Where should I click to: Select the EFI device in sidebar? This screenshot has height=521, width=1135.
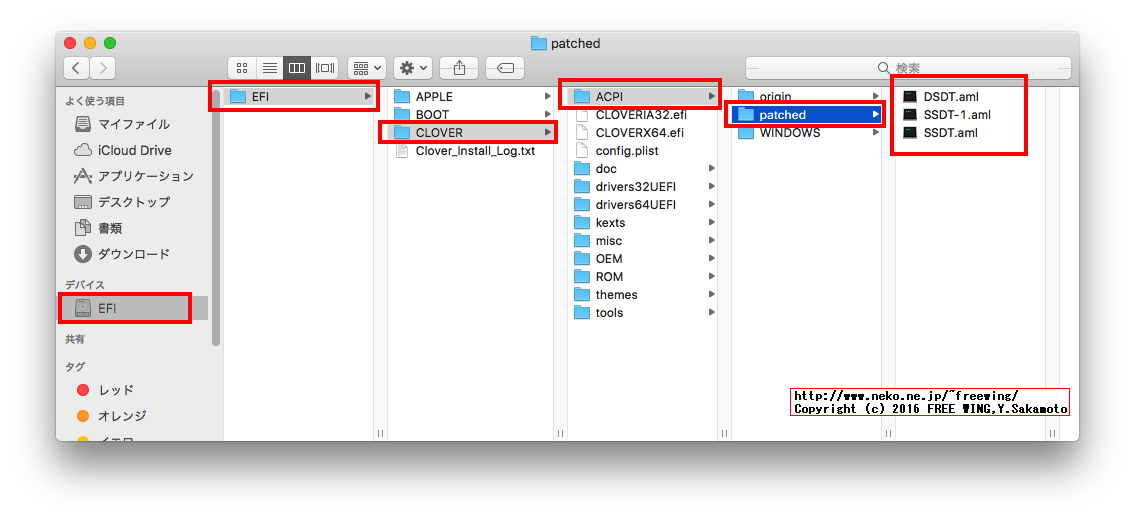point(107,308)
